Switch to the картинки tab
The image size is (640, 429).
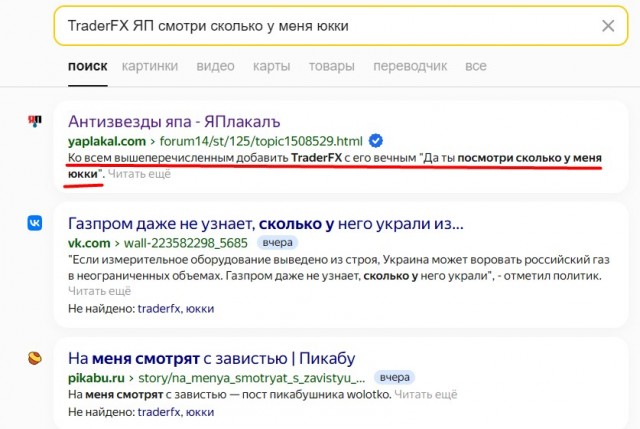[150, 66]
